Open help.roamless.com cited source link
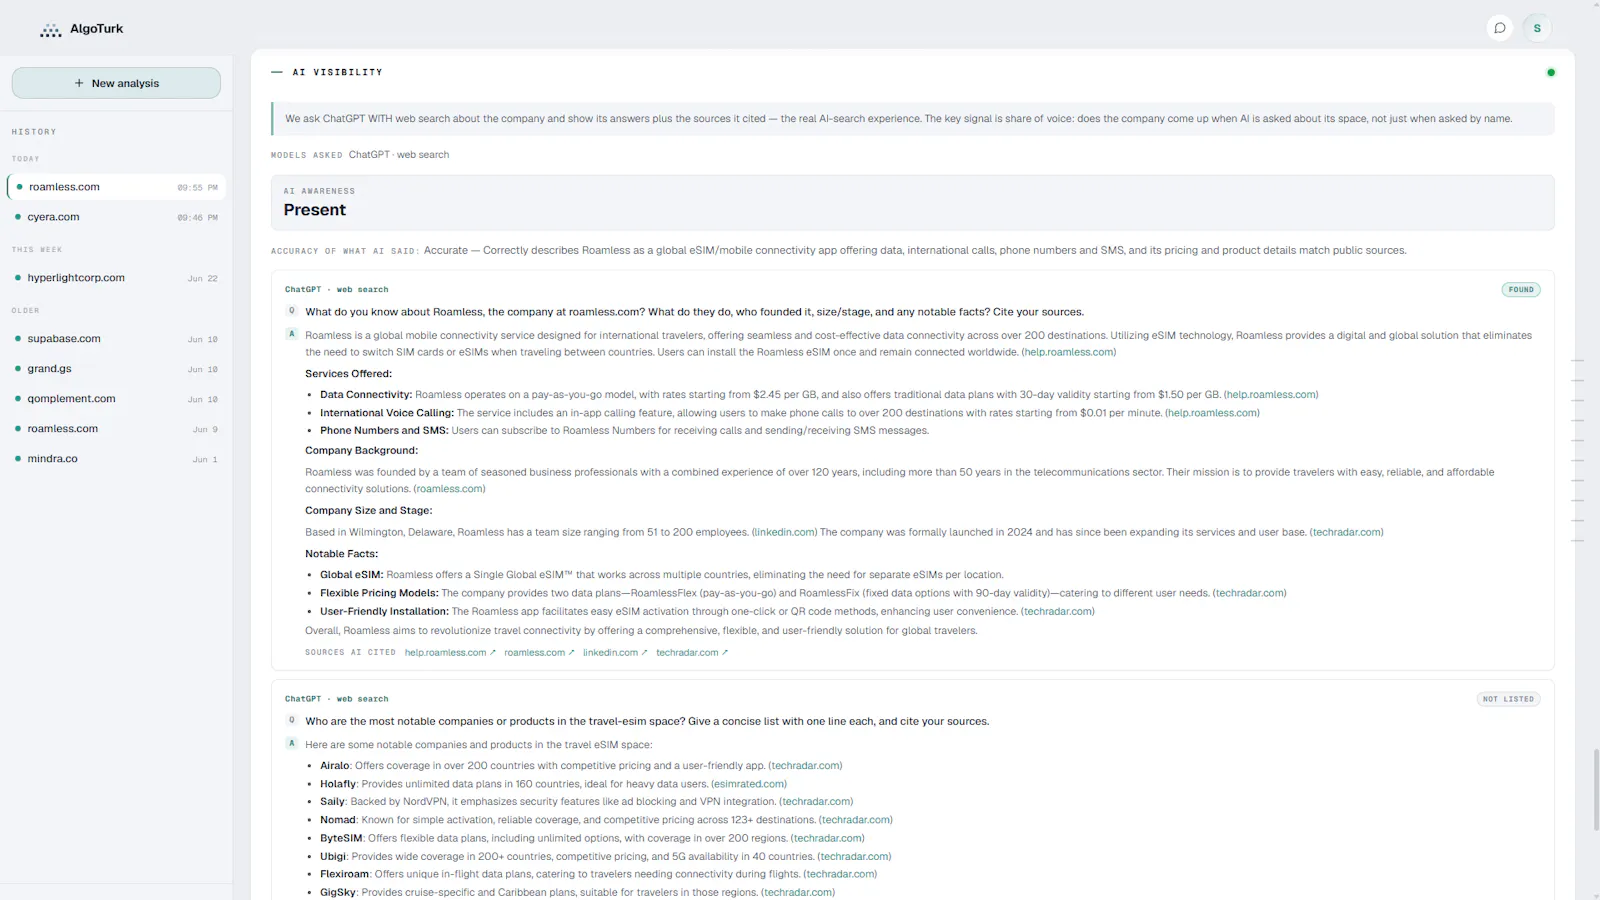 (x=450, y=653)
